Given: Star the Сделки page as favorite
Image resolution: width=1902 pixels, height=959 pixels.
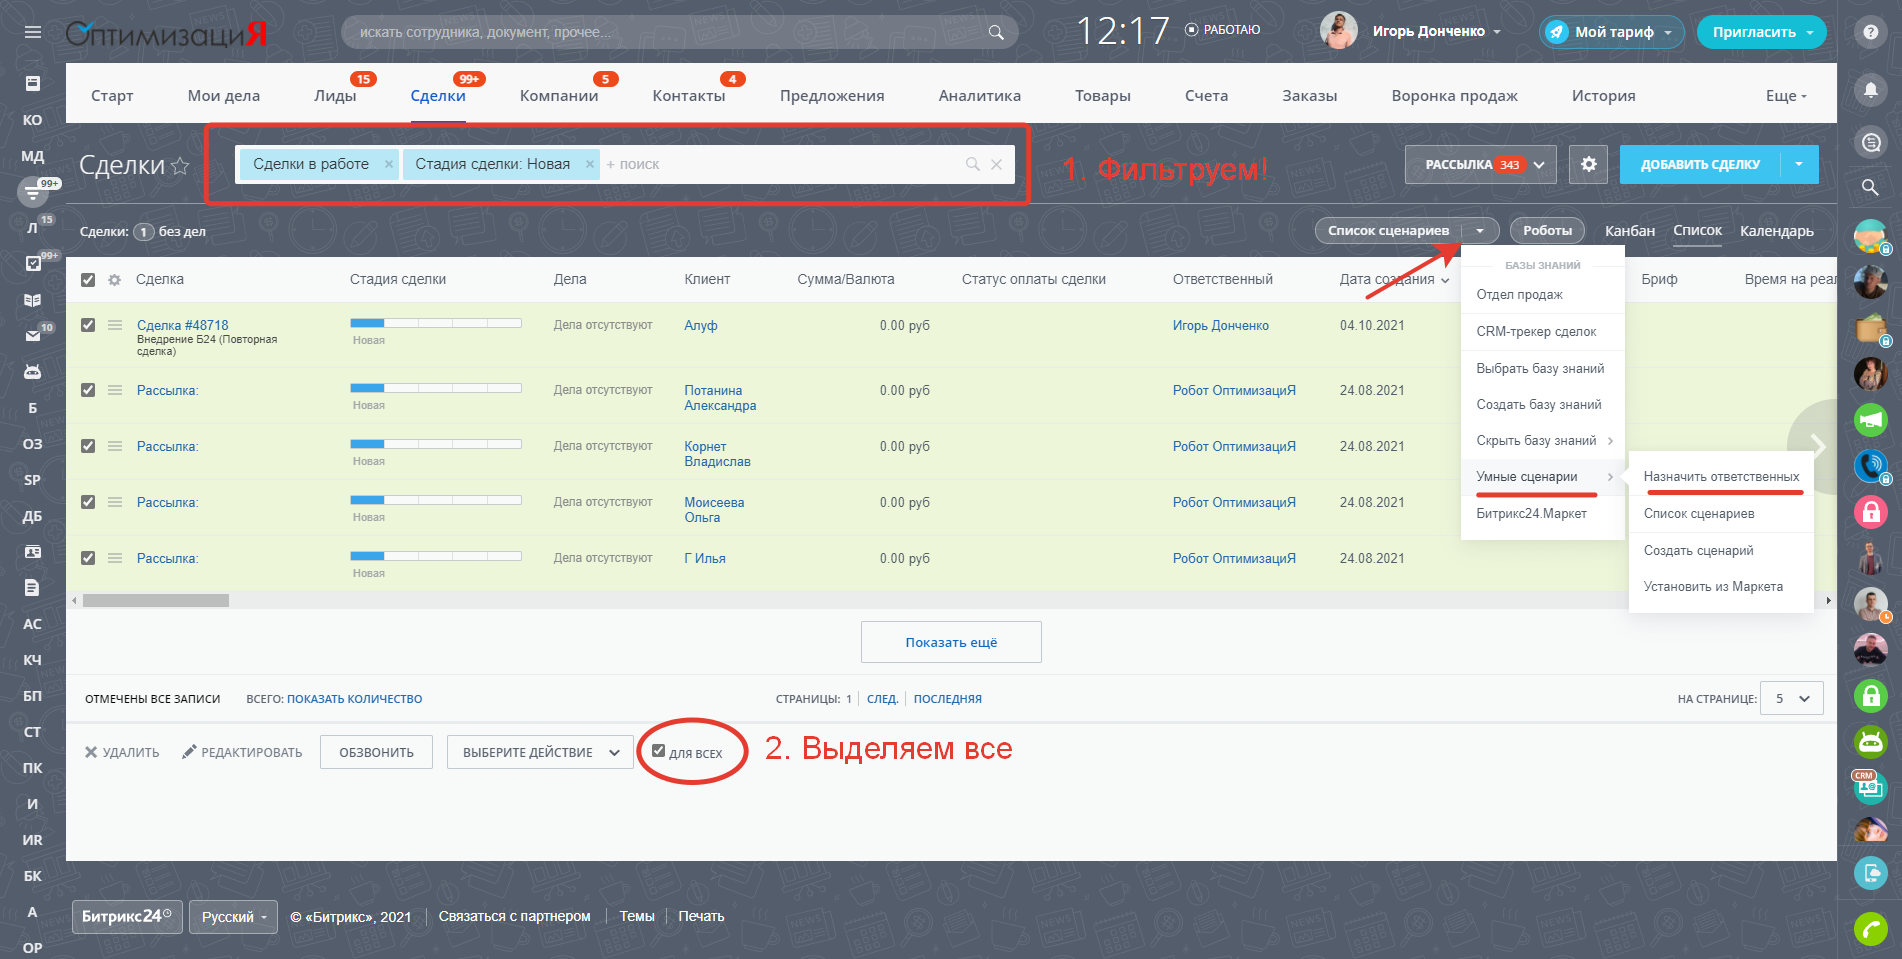Looking at the screenshot, I should [180, 166].
